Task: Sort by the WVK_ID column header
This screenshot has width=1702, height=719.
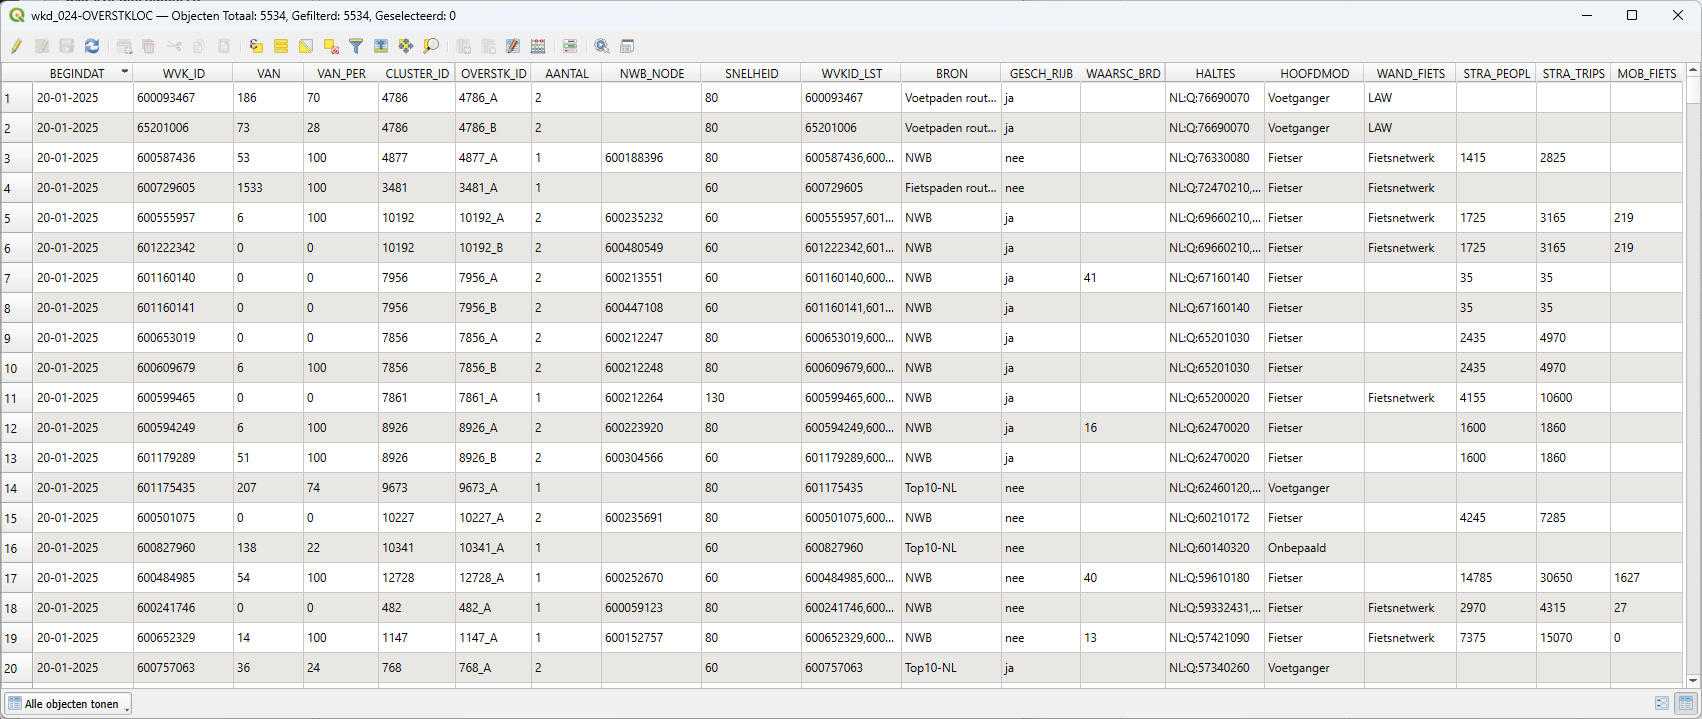Action: [184, 73]
